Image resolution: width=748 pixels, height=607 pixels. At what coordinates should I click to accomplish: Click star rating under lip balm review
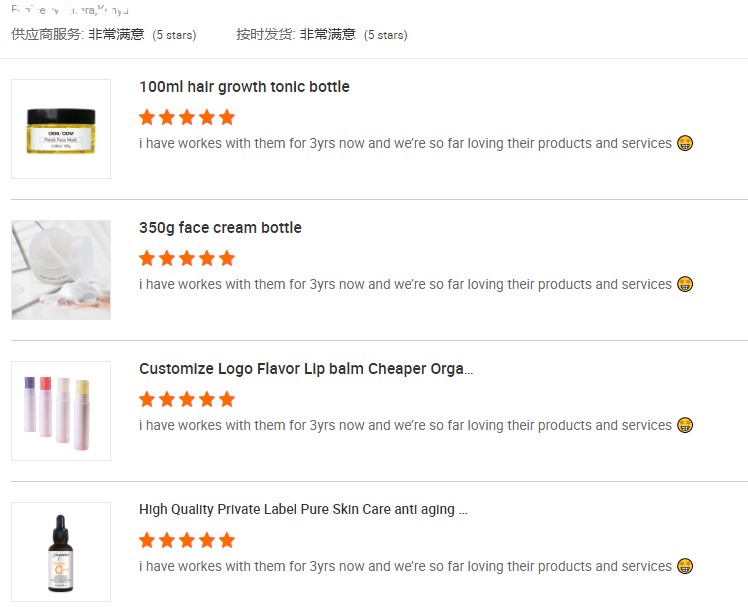pyautogui.click(x=187, y=399)
